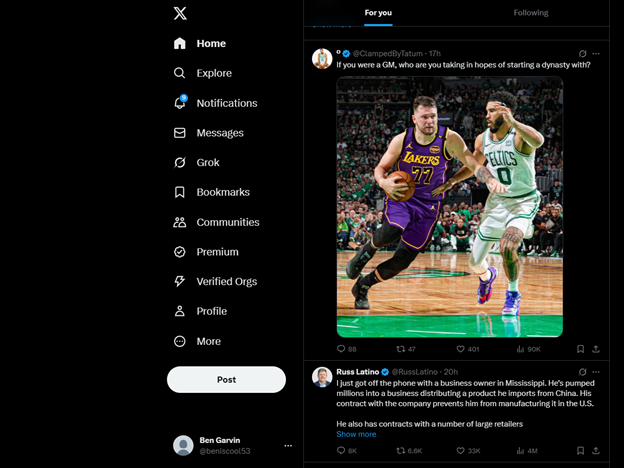
Task: Click the Post button
Action: pos(226,380)
